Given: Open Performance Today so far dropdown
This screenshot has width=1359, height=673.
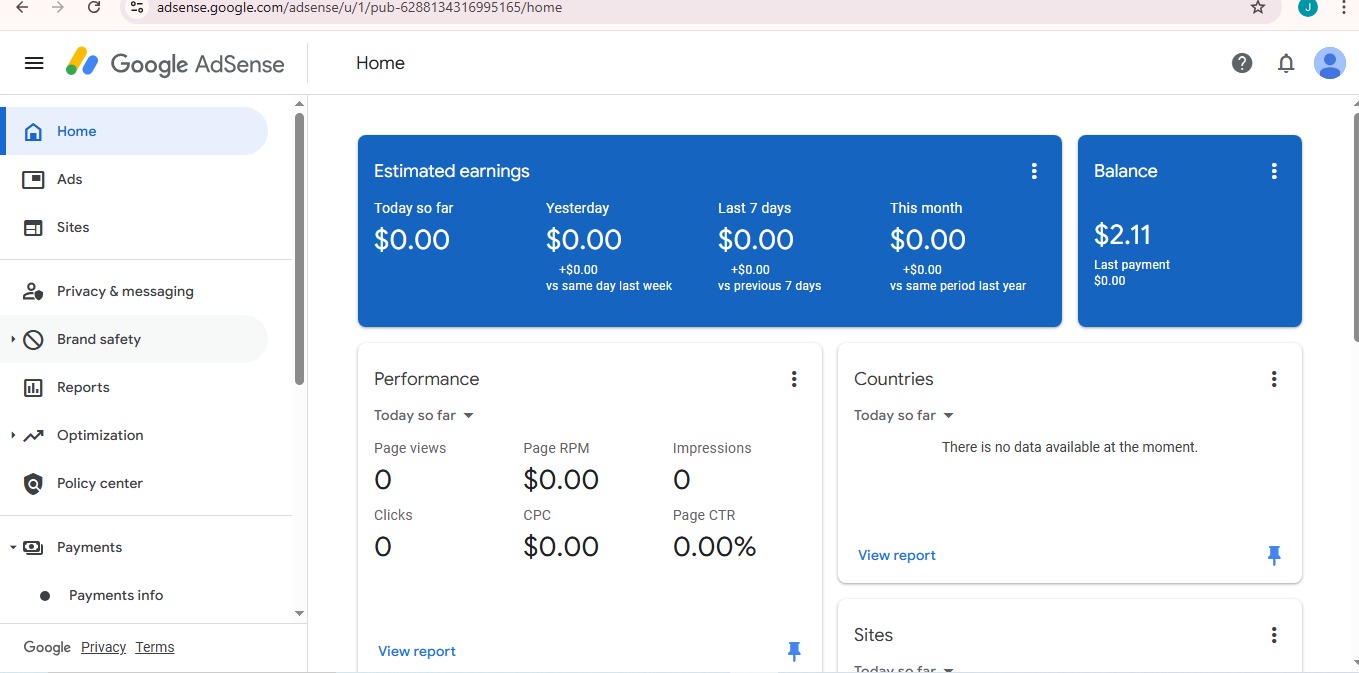Looking at the screenshot, I should point(424,415).
